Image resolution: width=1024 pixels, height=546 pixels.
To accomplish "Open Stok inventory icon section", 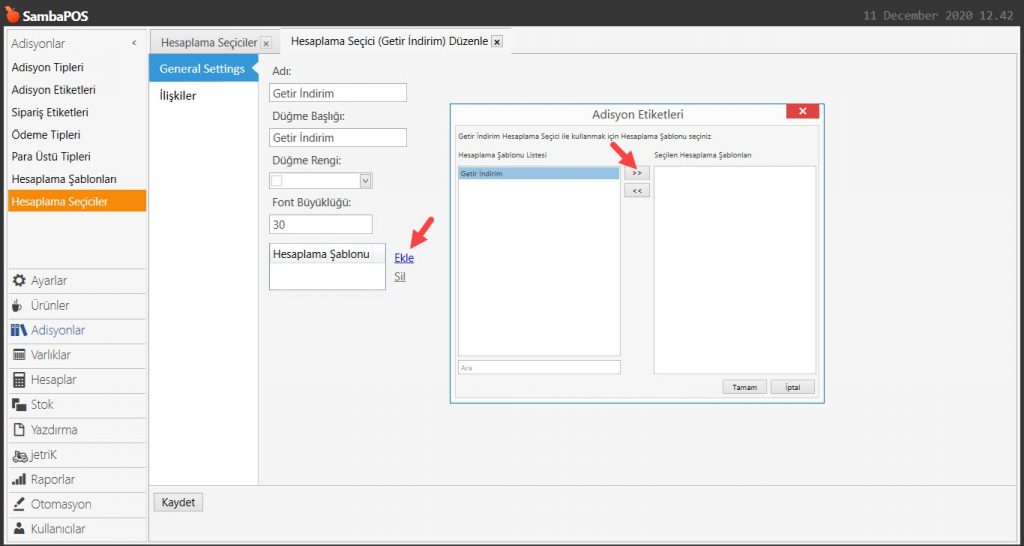I will coord(19,405).
